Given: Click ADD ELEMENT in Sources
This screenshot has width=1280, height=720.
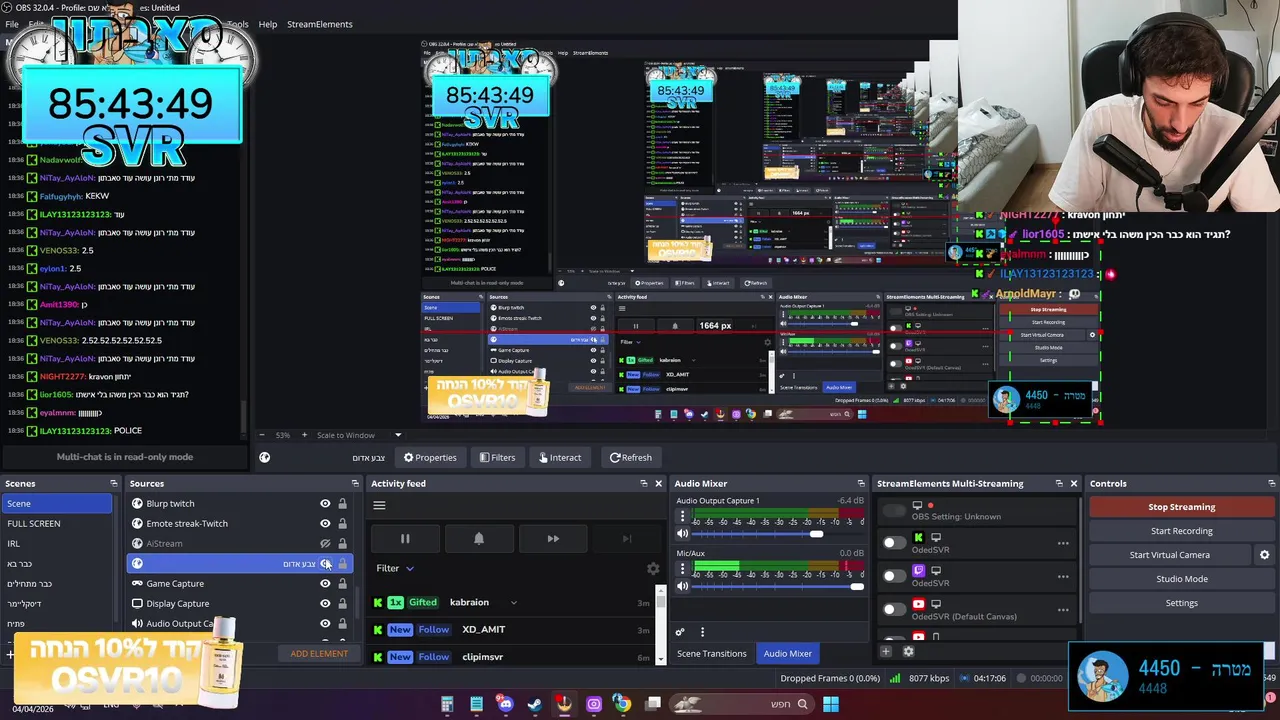Looking at the screenshot, I should (x=319, y=654).
